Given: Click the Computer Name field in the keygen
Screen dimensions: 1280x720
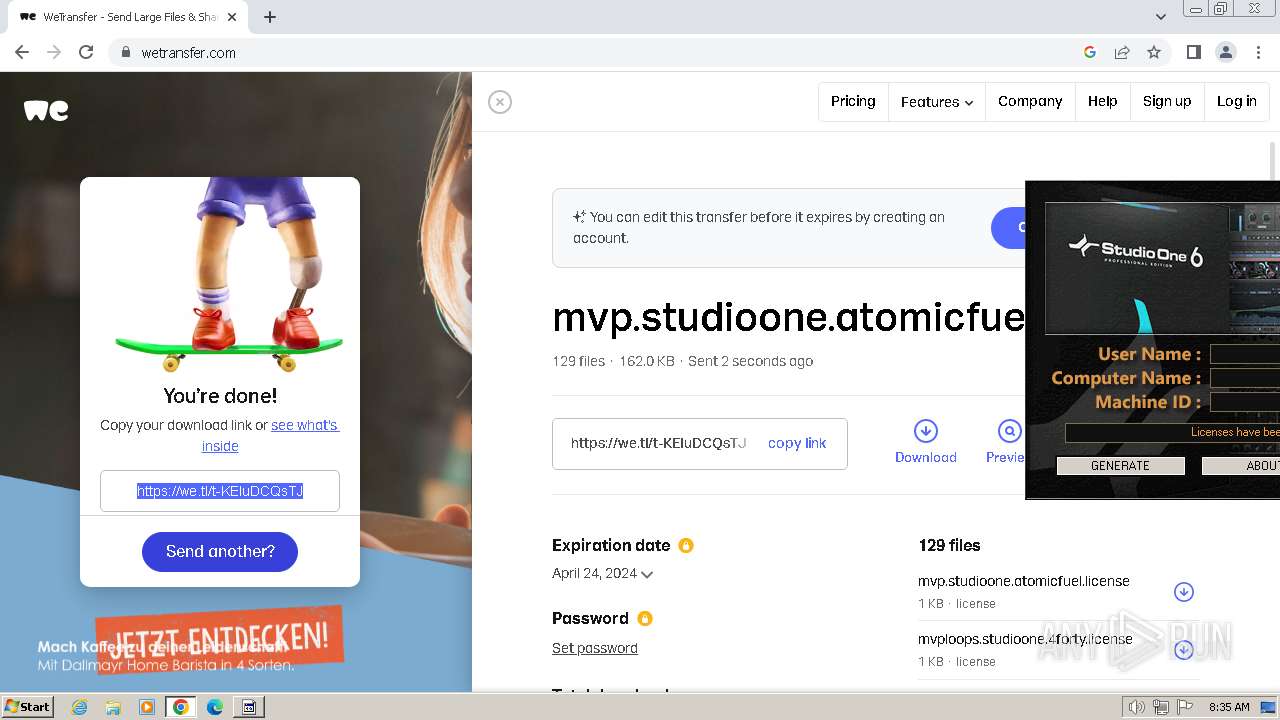Looking at the screenshot, I should click(x=1245, y=378).
